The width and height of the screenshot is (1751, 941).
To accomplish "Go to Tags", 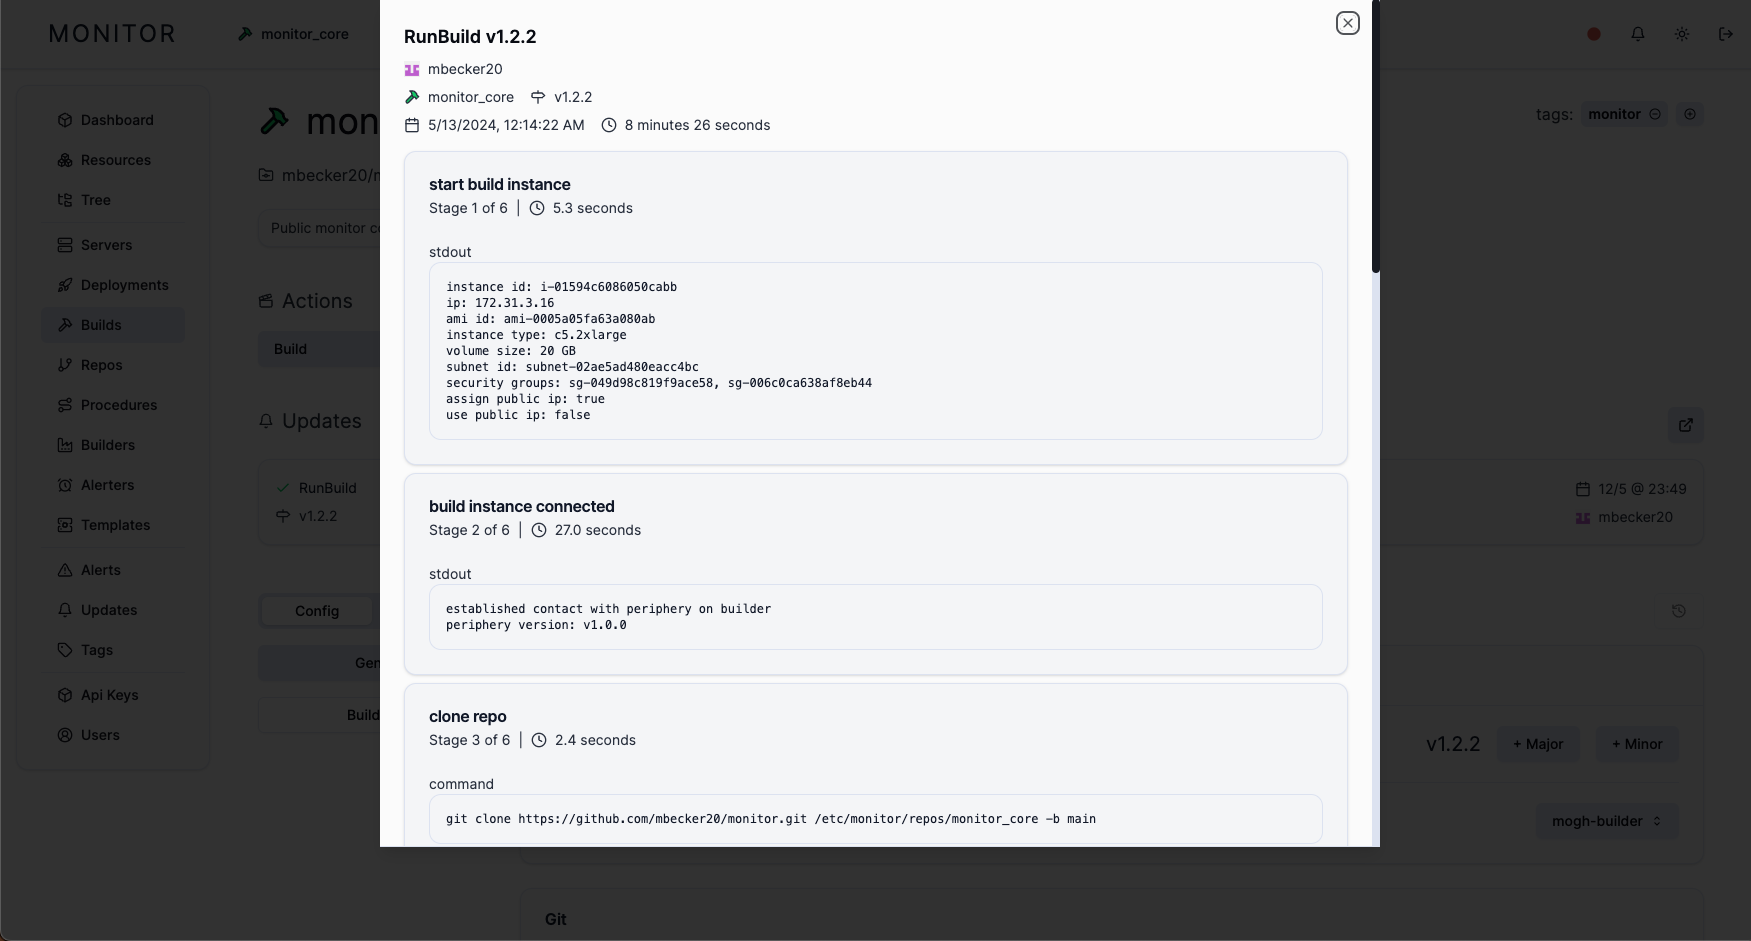I will click(113, 650).
